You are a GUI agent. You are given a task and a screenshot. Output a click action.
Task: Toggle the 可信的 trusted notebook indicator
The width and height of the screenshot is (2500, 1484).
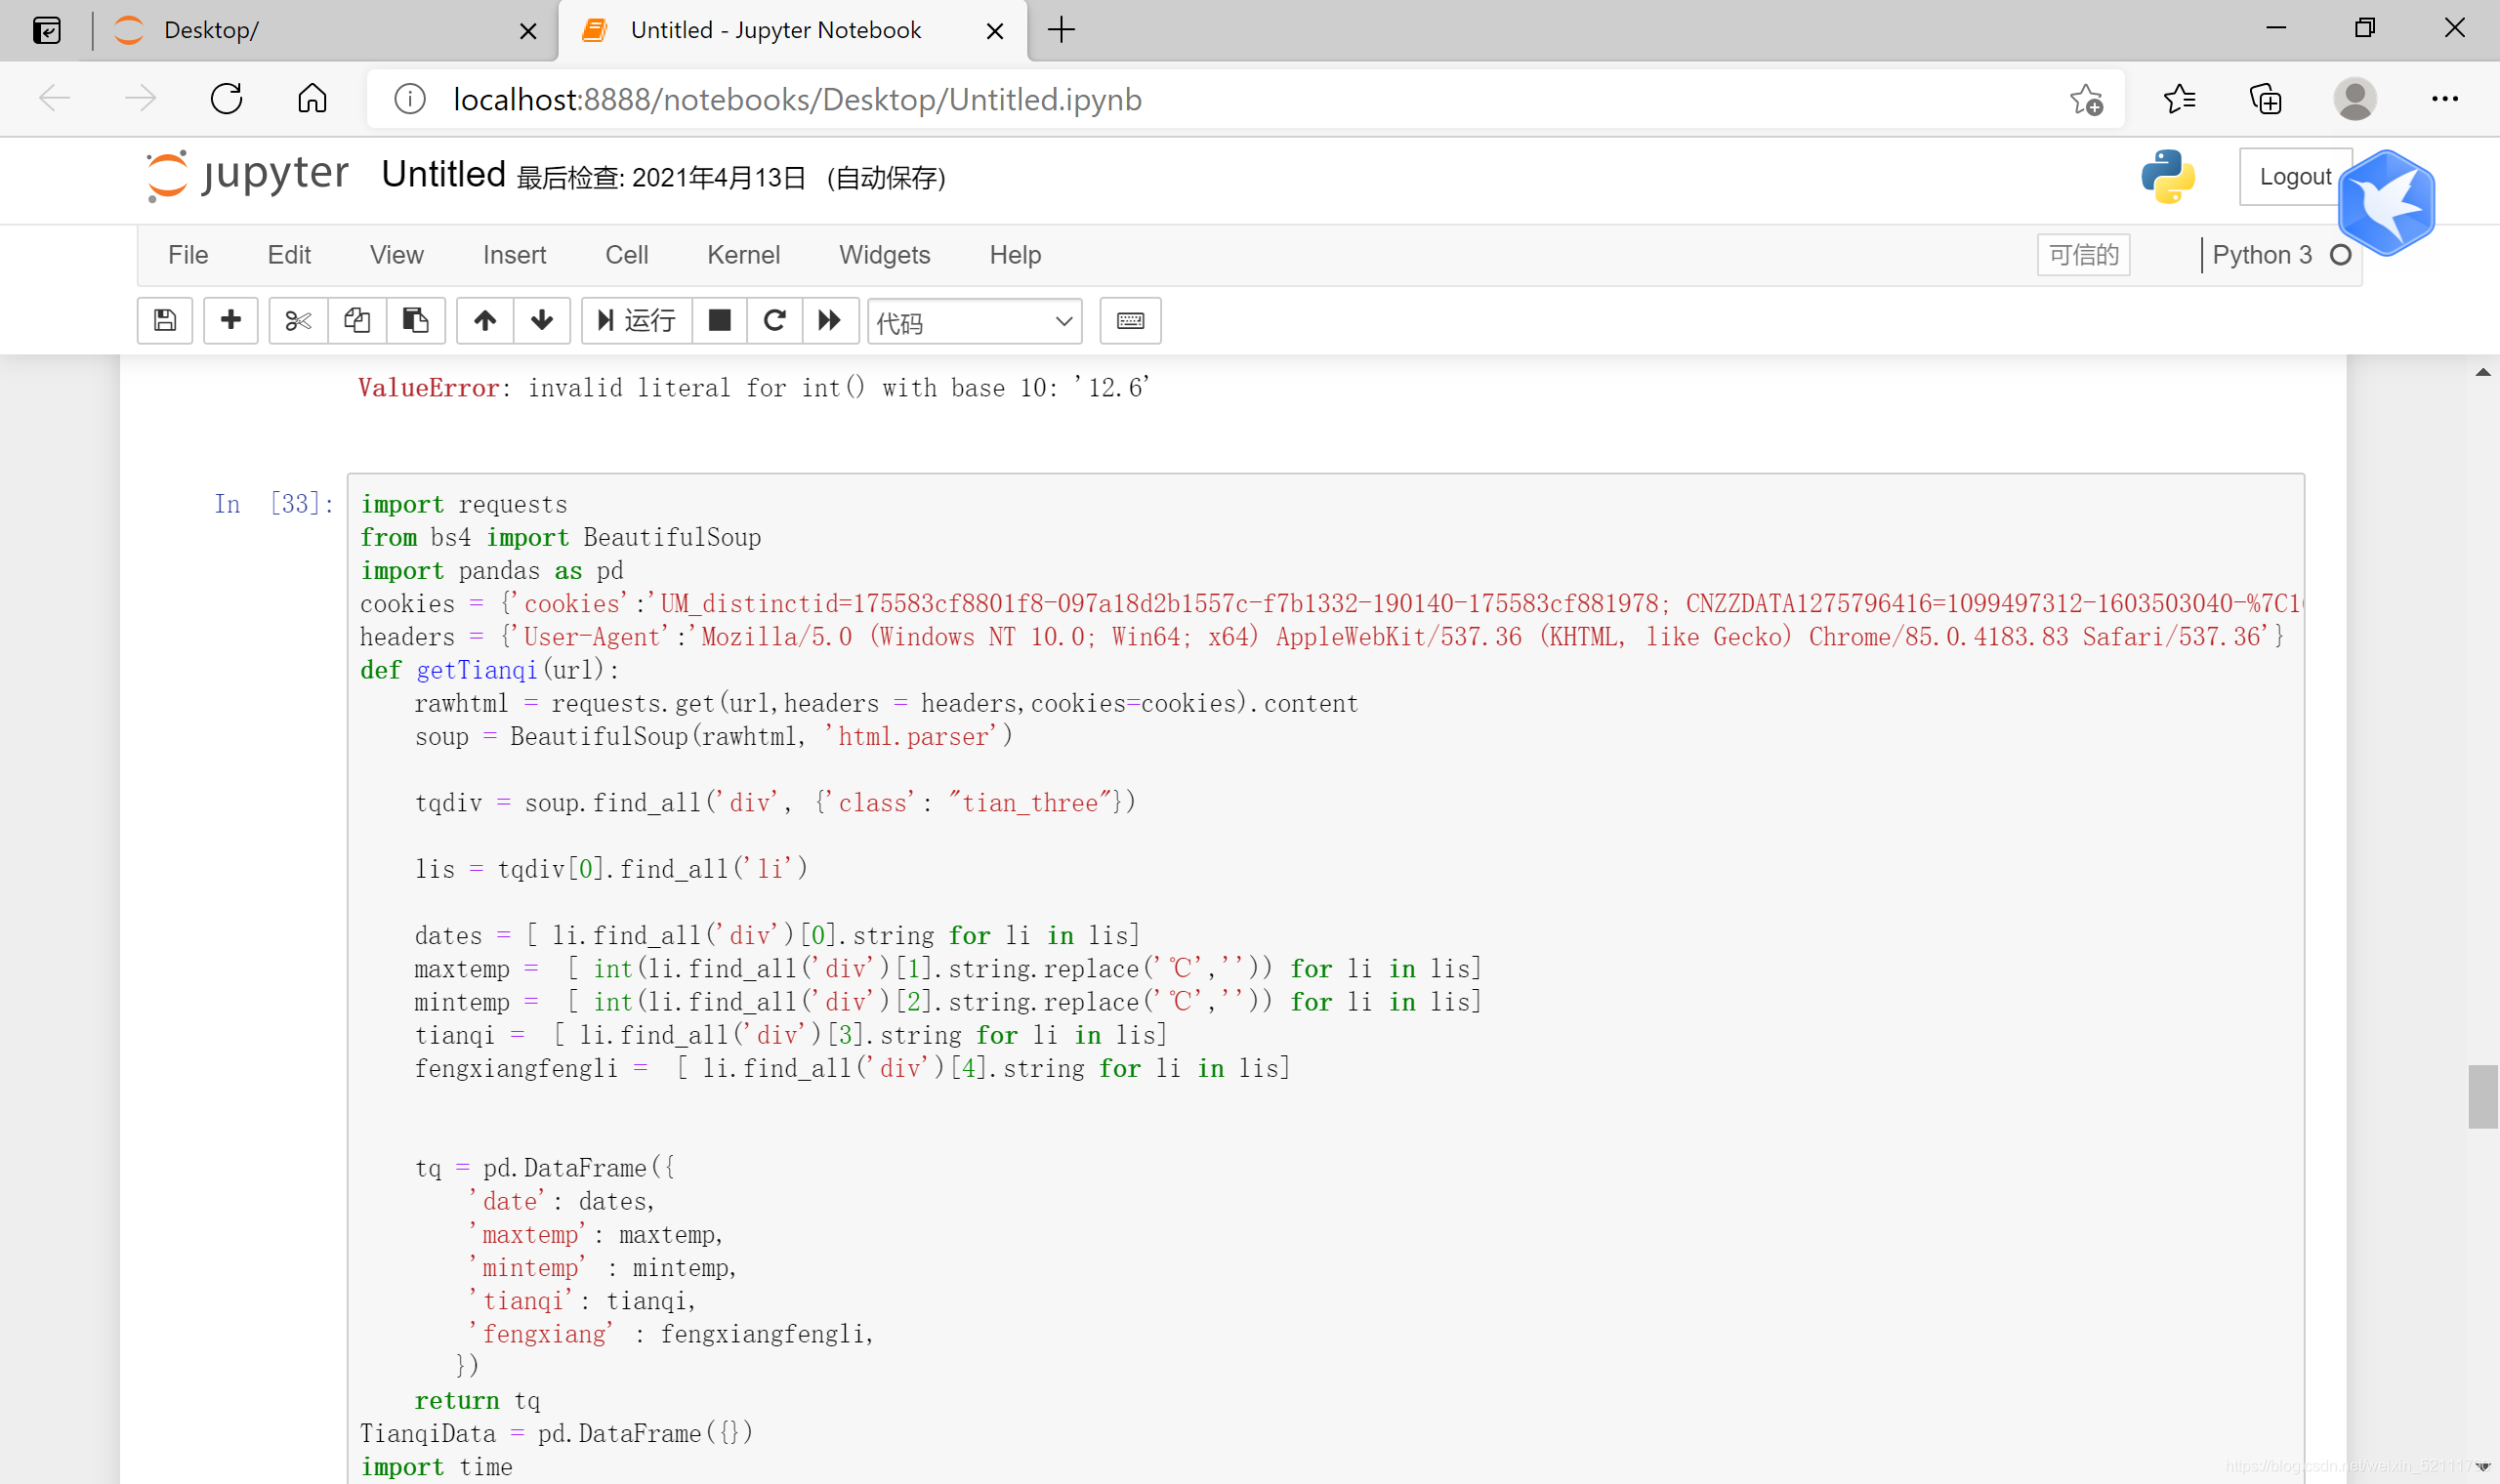(2083, 255)
